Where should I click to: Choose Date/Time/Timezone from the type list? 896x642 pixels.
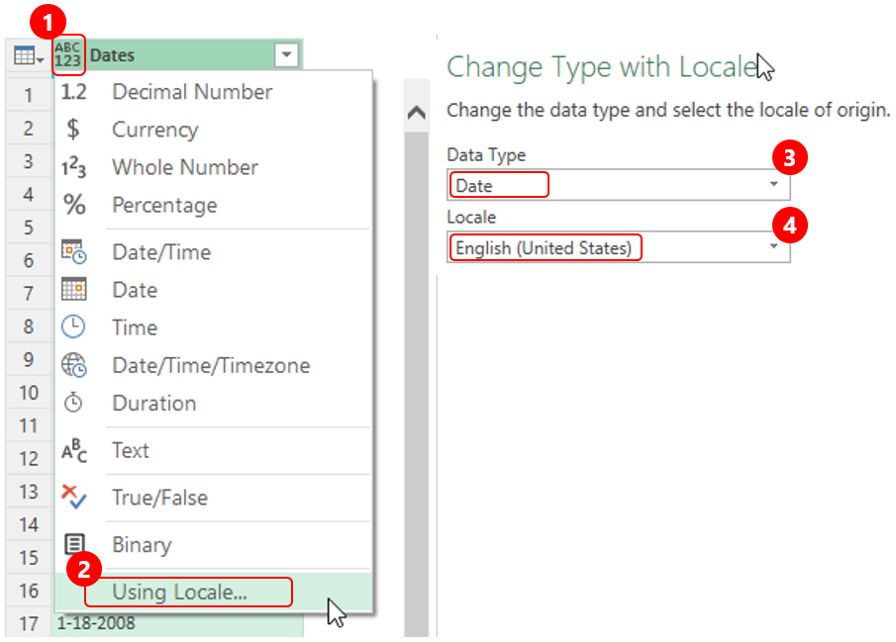point(210,365)
